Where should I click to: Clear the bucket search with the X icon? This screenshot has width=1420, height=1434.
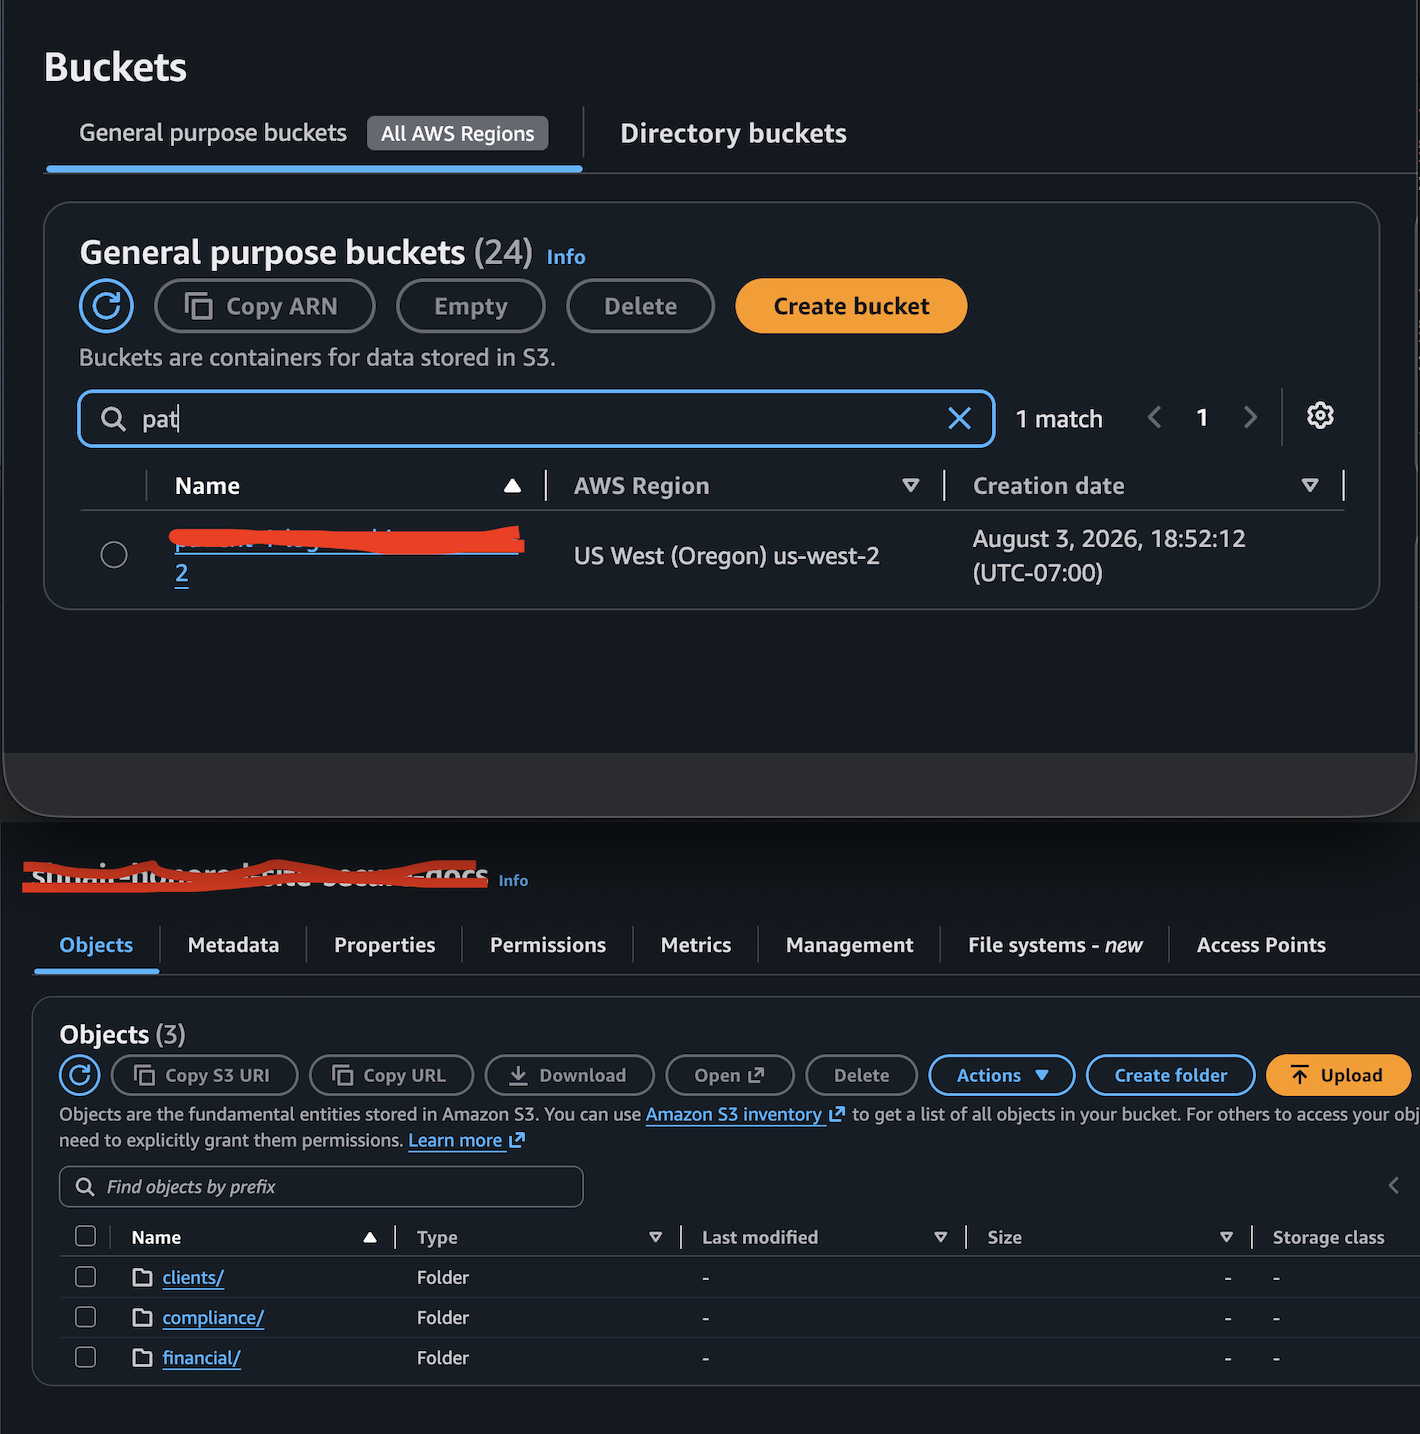pos(959,418)
